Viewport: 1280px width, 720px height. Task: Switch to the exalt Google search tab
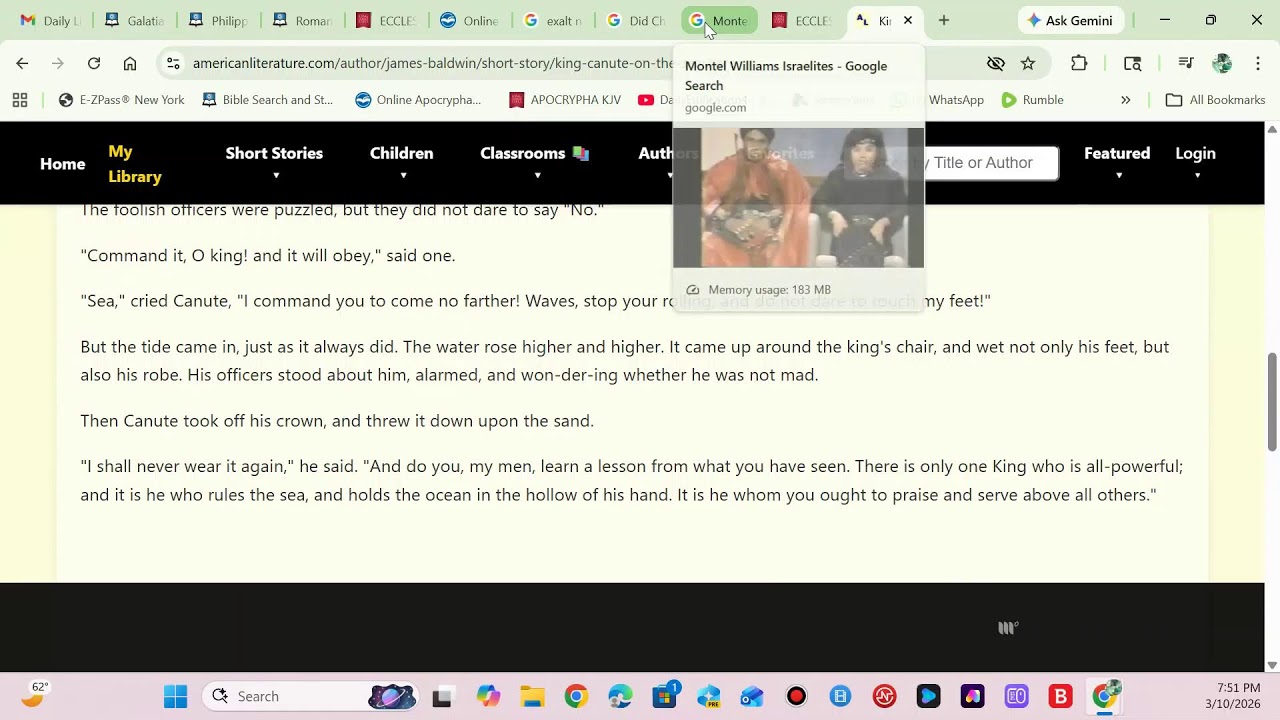[552, 20]
